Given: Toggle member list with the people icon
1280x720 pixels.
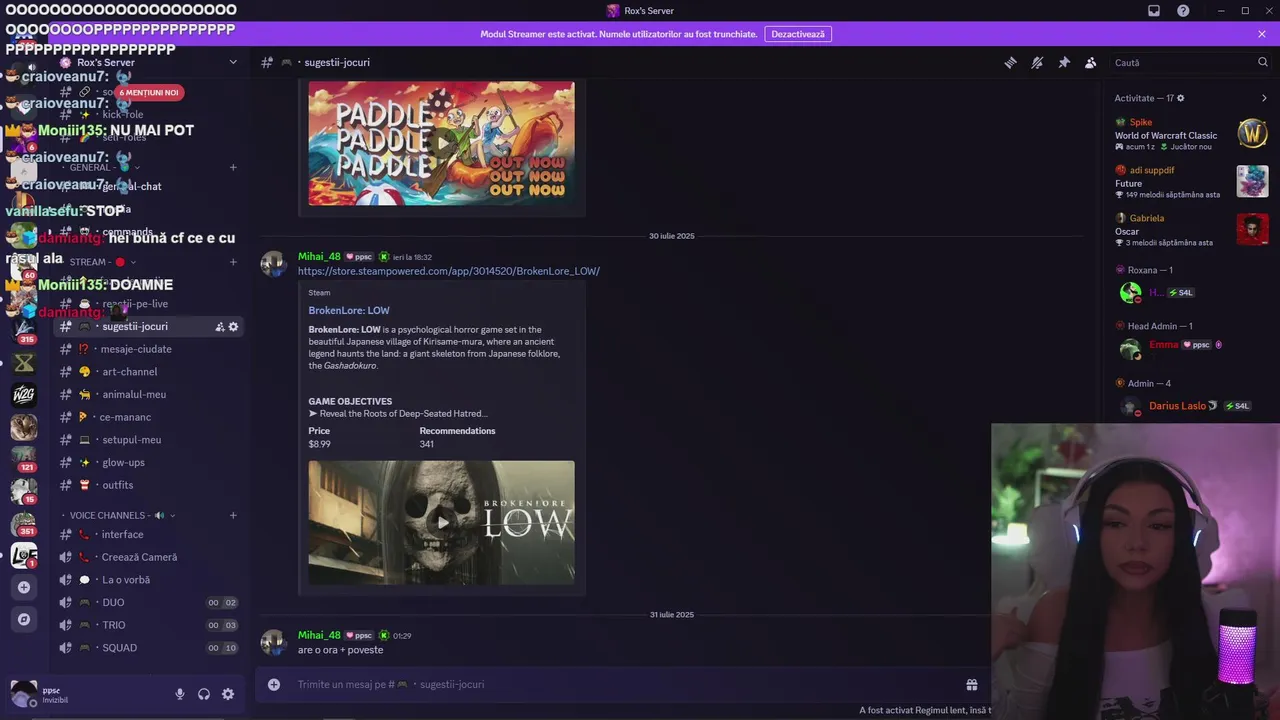Looking at the screenshot, I should (x=1091, y=62).
